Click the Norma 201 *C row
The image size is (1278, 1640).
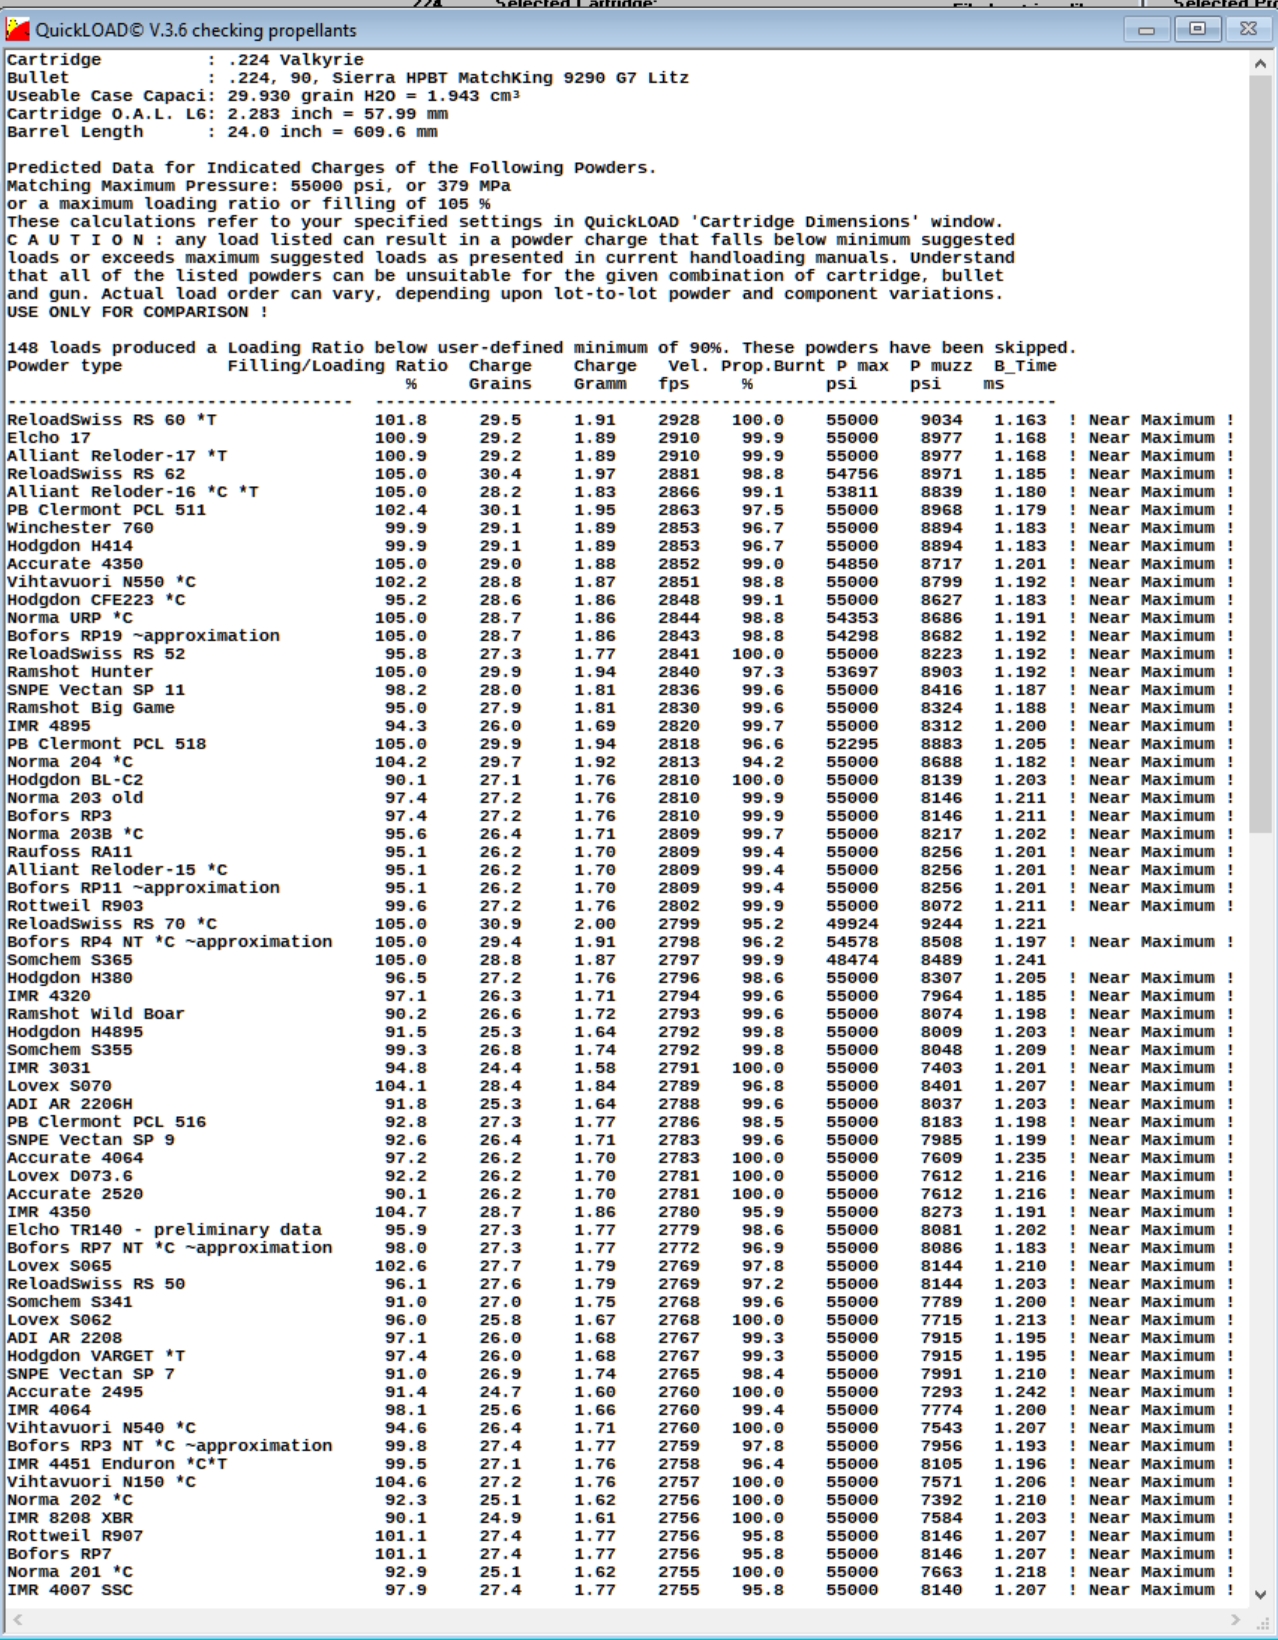(620, 1572)
